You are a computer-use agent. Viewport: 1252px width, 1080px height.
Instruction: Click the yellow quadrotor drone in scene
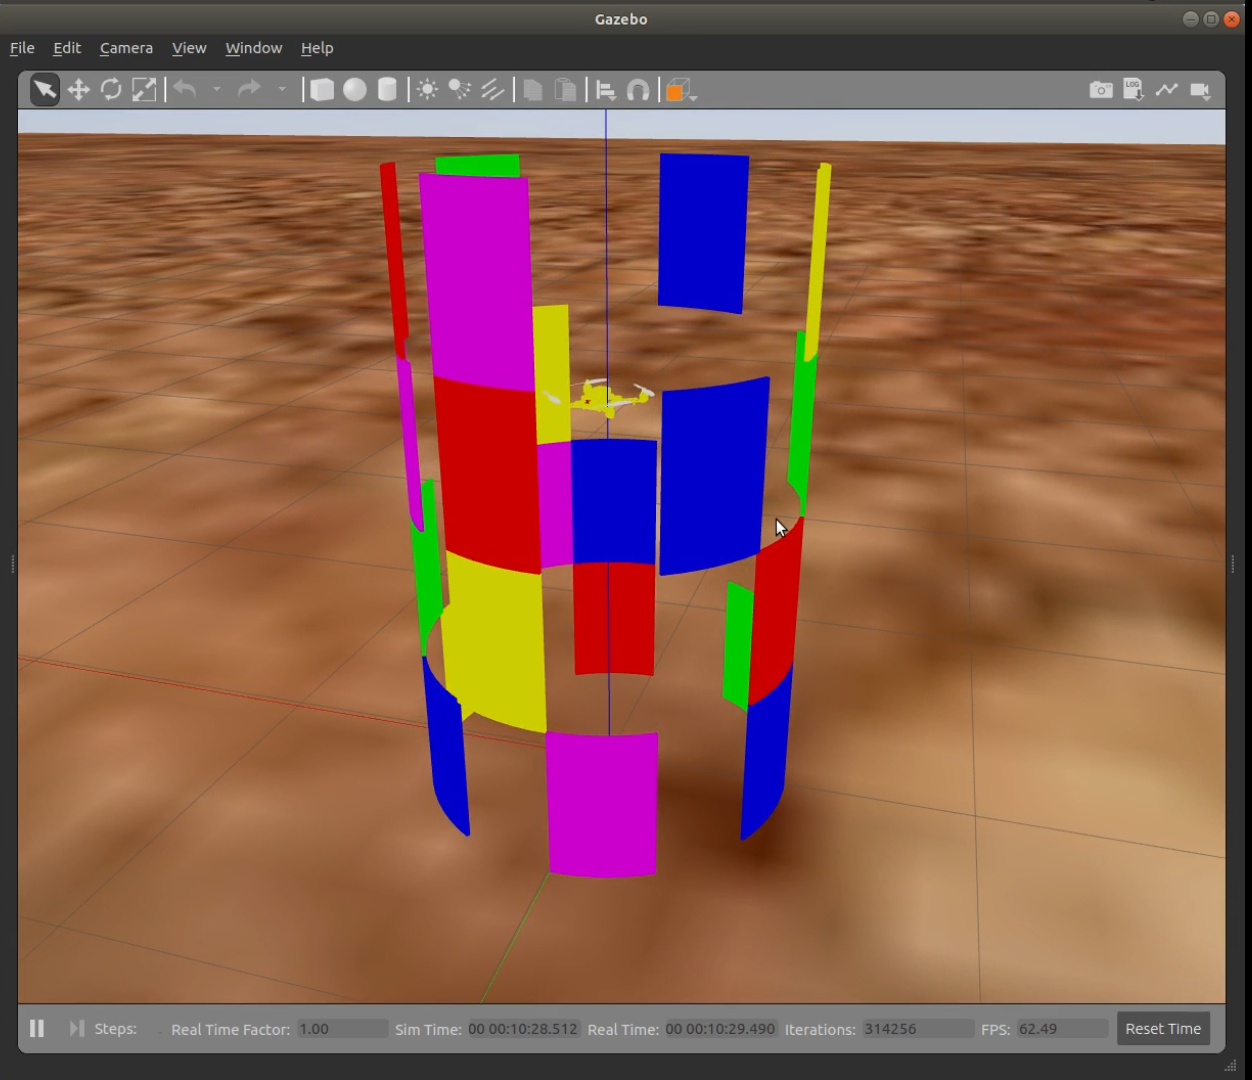(601, 397)
